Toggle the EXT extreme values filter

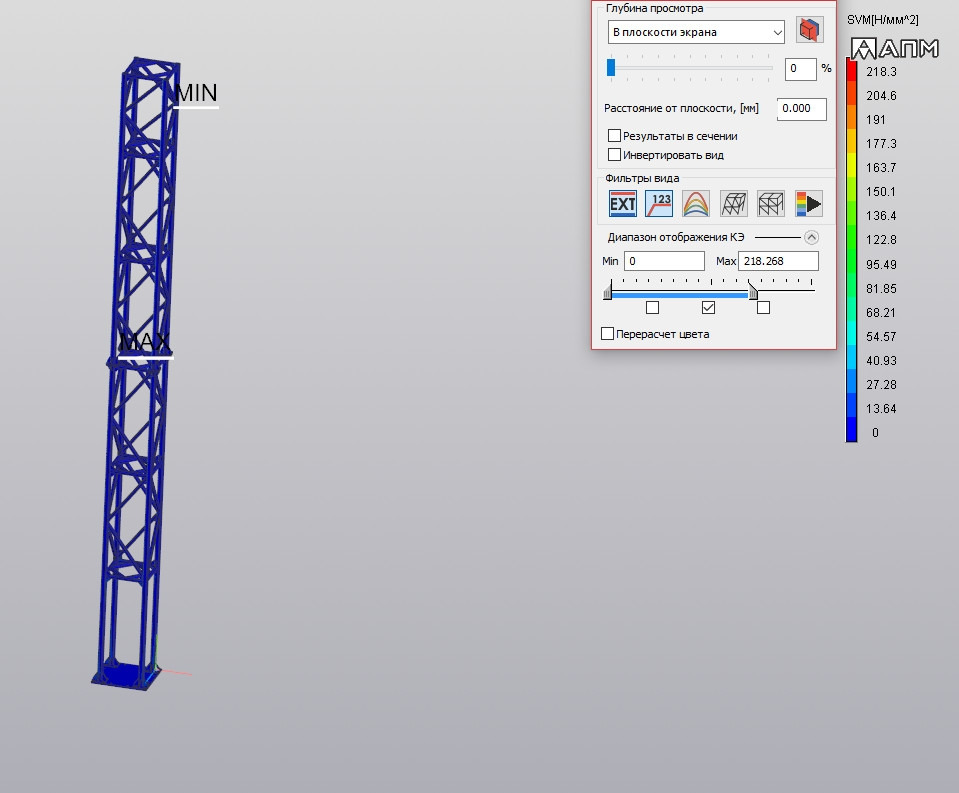(x=623, y=204)
